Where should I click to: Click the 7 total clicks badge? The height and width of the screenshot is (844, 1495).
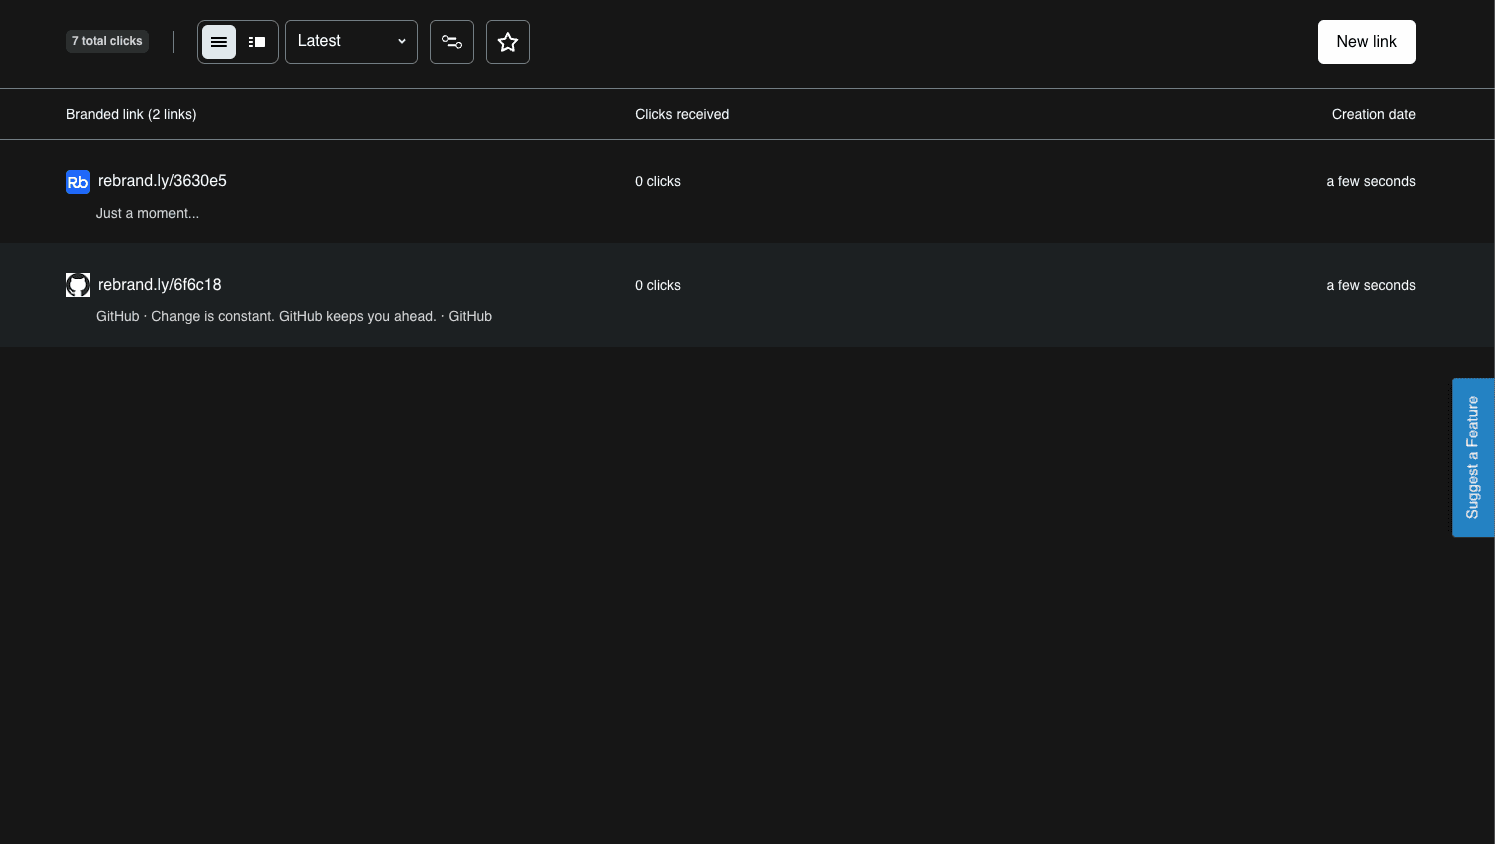click(107, 41)
